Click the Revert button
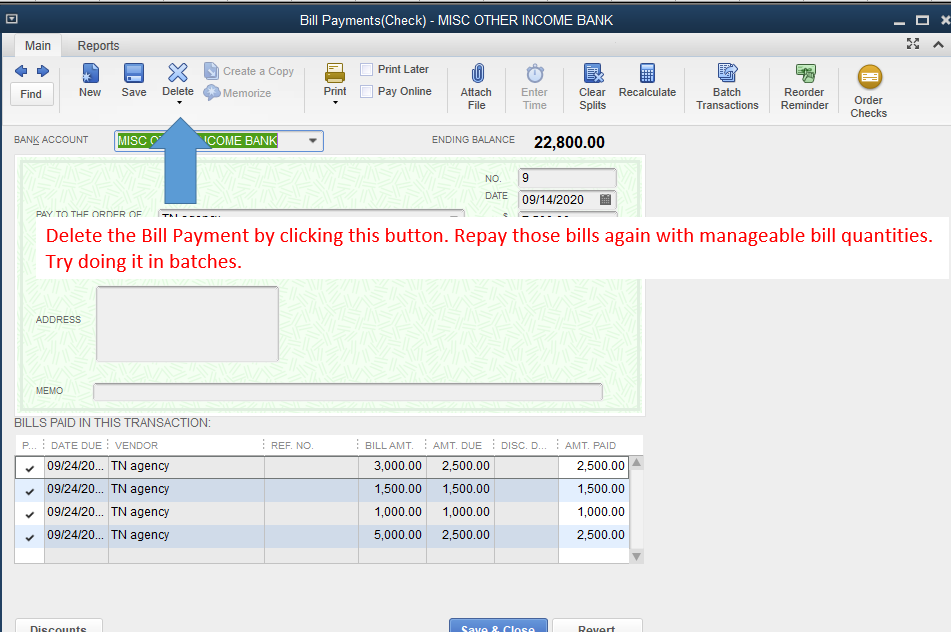The width and height of the screenshot is (951, 632). (597, 626)
